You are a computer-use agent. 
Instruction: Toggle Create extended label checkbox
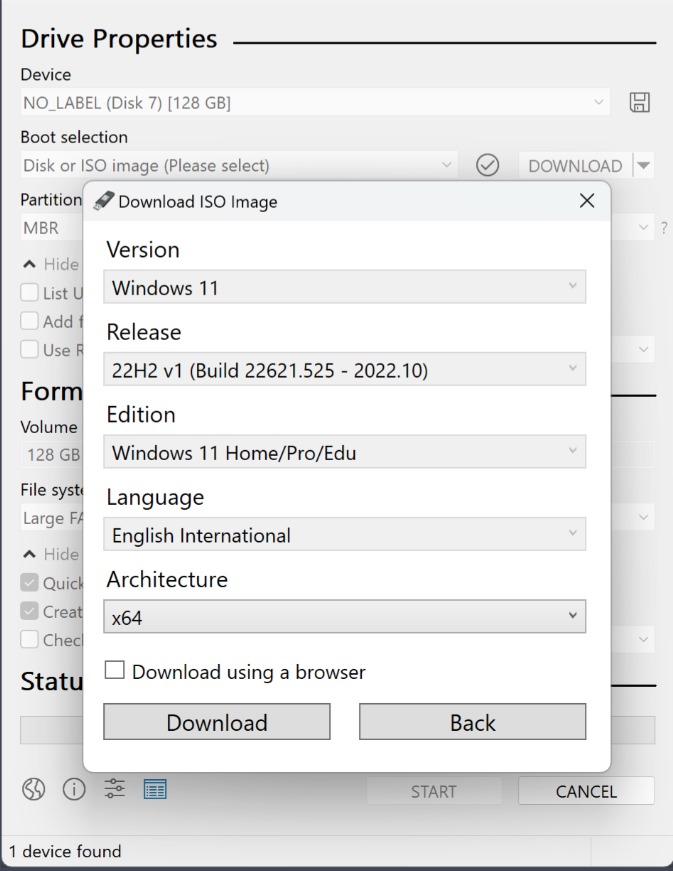point(29,611)
